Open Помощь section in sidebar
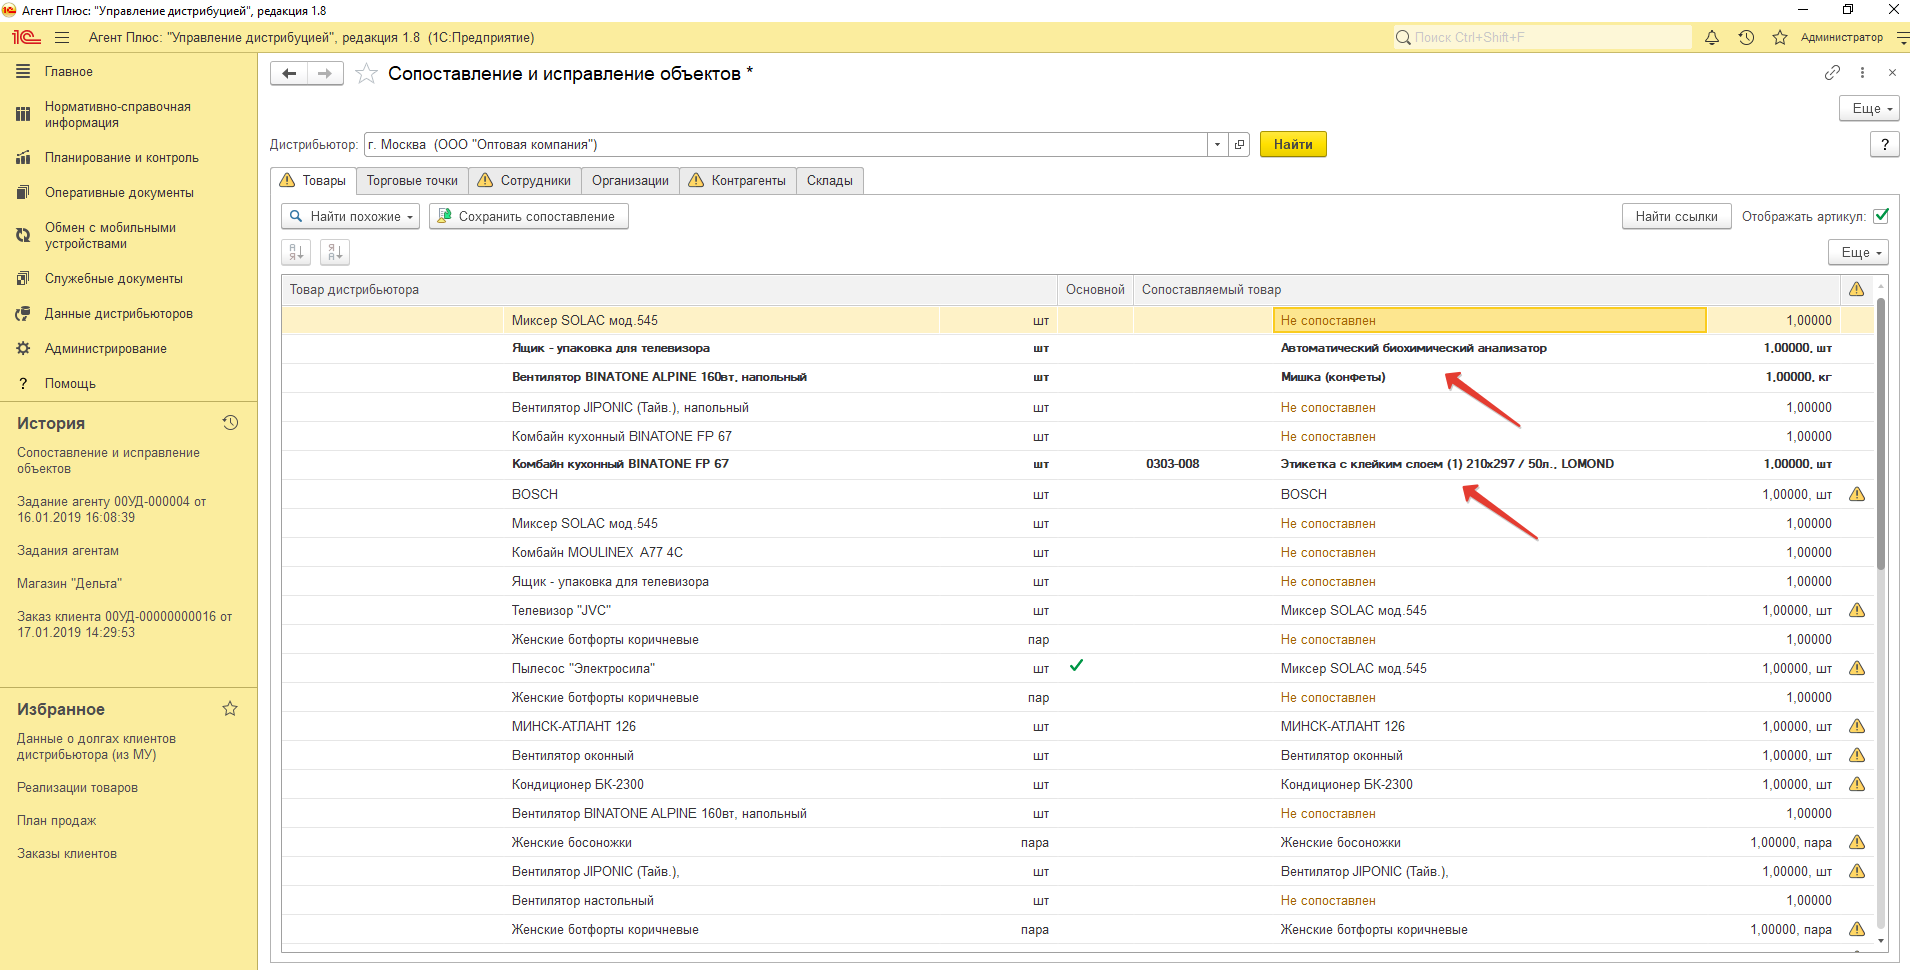Viewport: 1910px width, 970px height. (70, 384)
